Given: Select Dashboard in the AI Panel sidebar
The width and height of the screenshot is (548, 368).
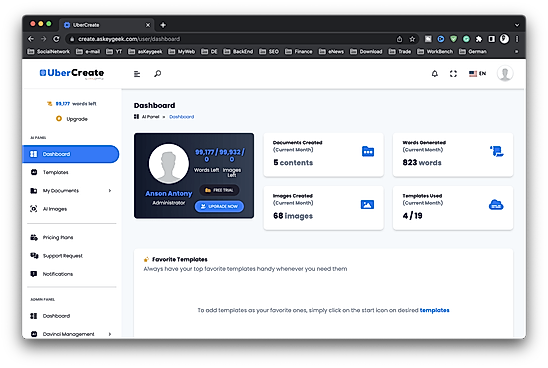Looking at the screenshot, I should click(71, 154).
